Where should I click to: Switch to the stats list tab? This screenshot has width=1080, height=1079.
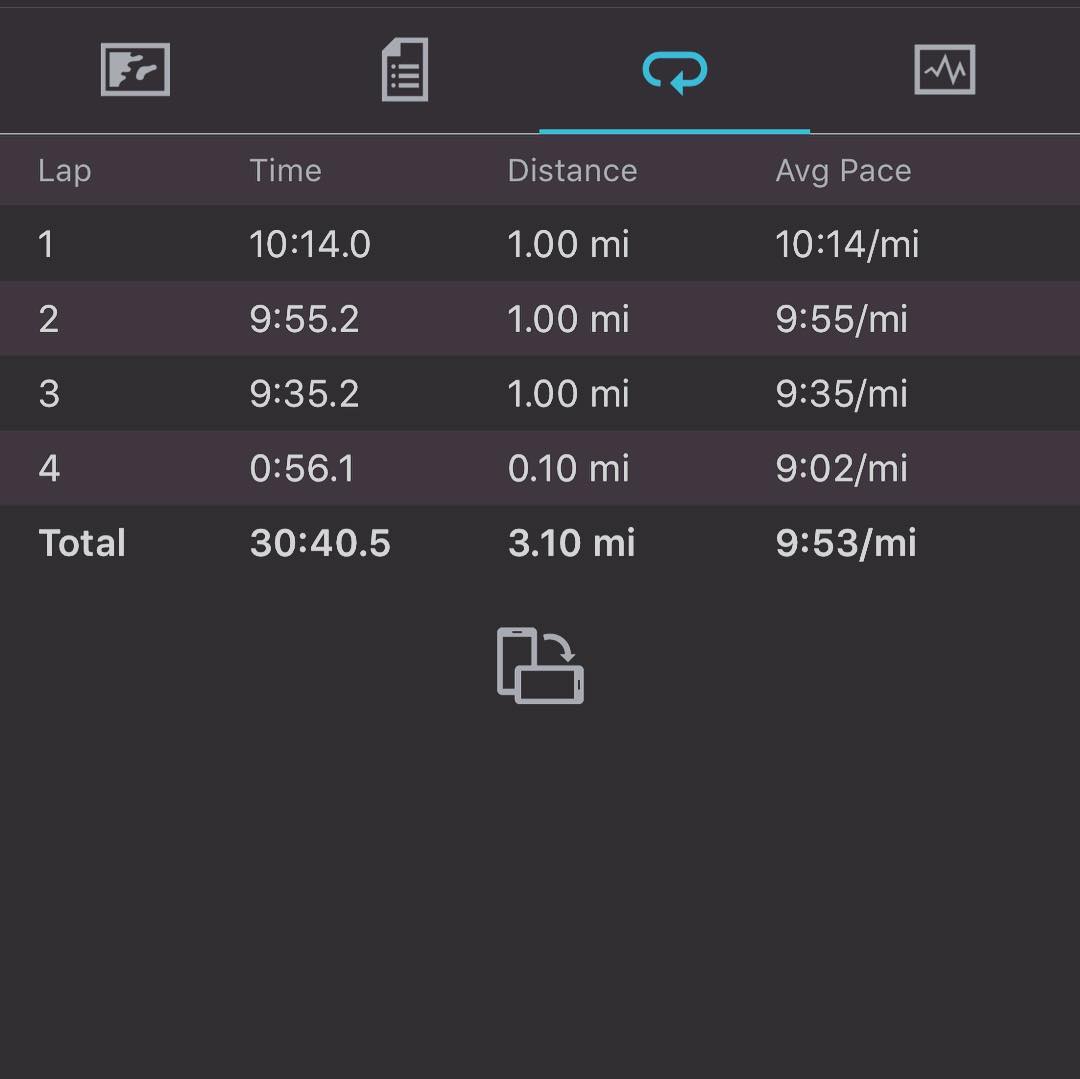tap(405, 70)
